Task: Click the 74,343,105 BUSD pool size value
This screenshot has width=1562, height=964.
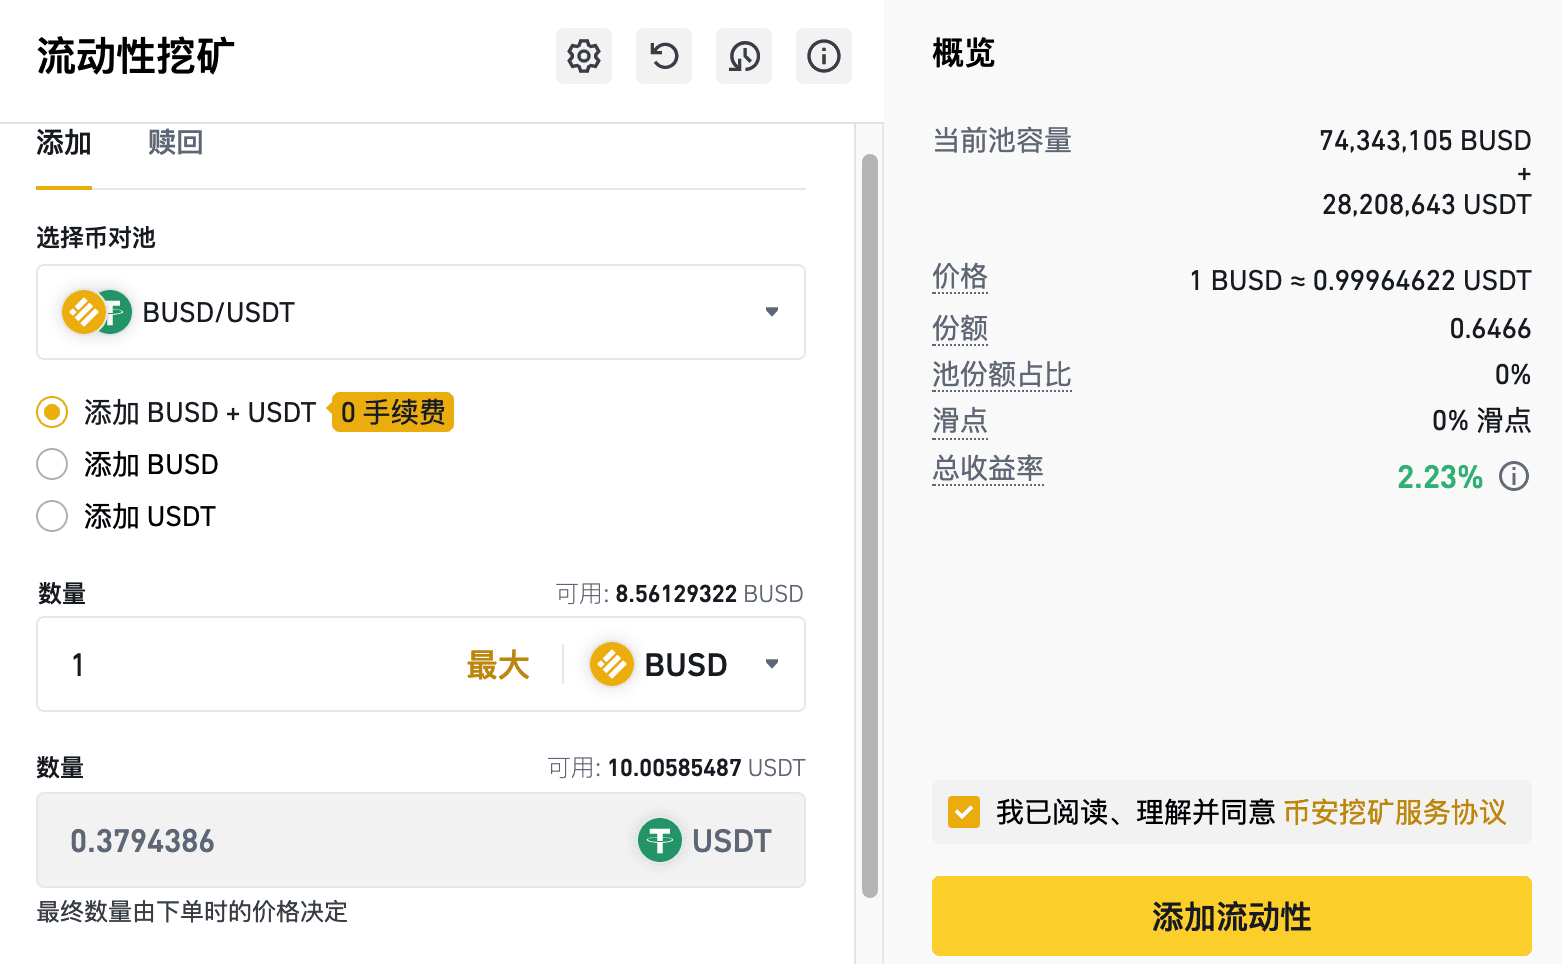Action: pyautogui.click(x=1425, y=141)
